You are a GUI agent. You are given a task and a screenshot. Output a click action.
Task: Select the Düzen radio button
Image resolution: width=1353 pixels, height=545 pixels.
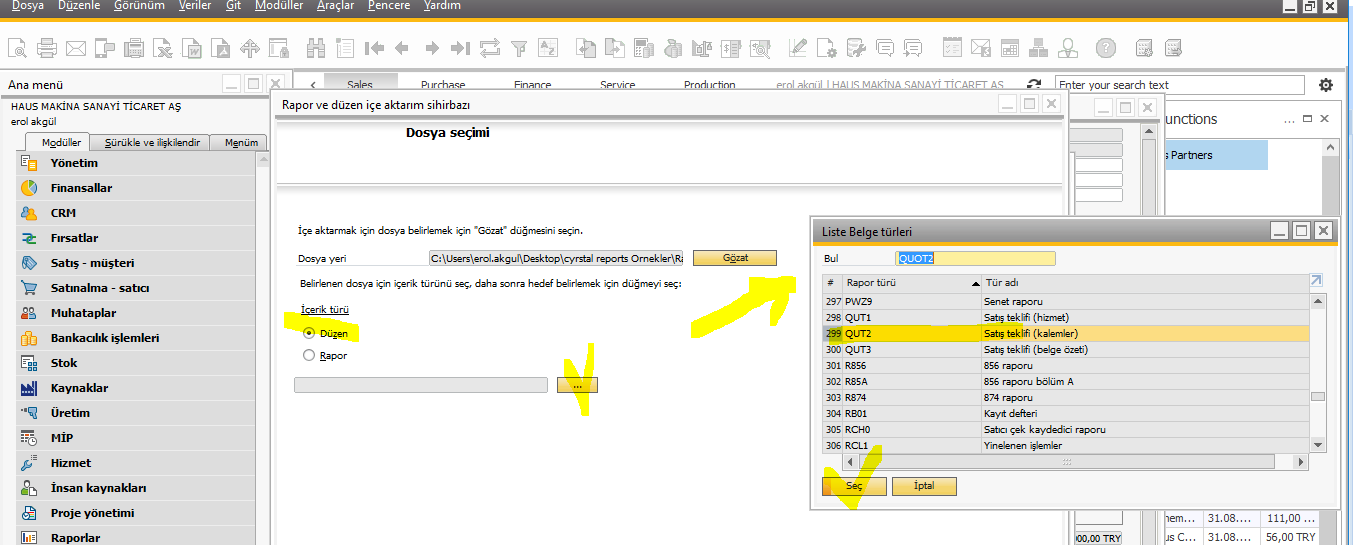(x=309, y=333)
